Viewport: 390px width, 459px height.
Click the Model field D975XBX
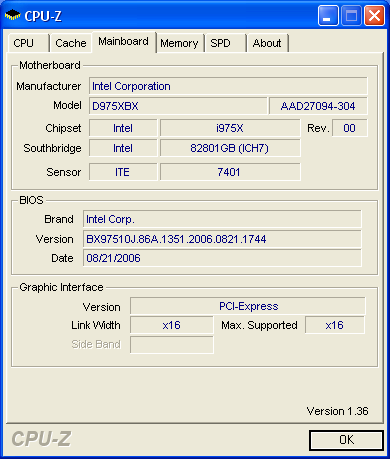click(x=178, y=106)
